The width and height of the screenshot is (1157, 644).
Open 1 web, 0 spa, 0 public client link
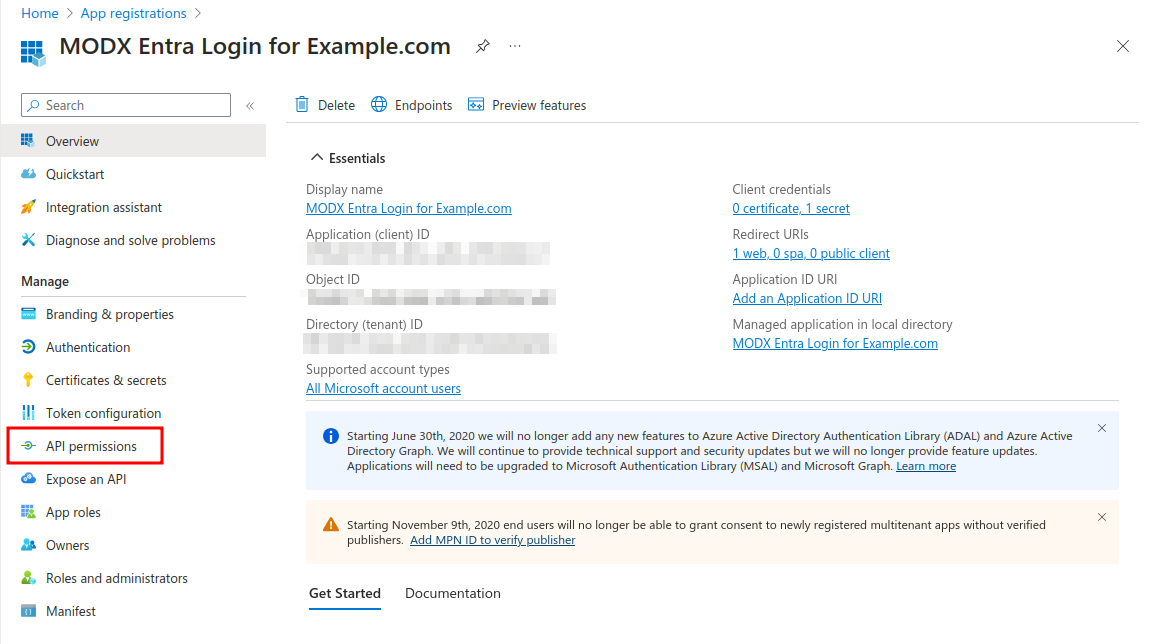811,254
